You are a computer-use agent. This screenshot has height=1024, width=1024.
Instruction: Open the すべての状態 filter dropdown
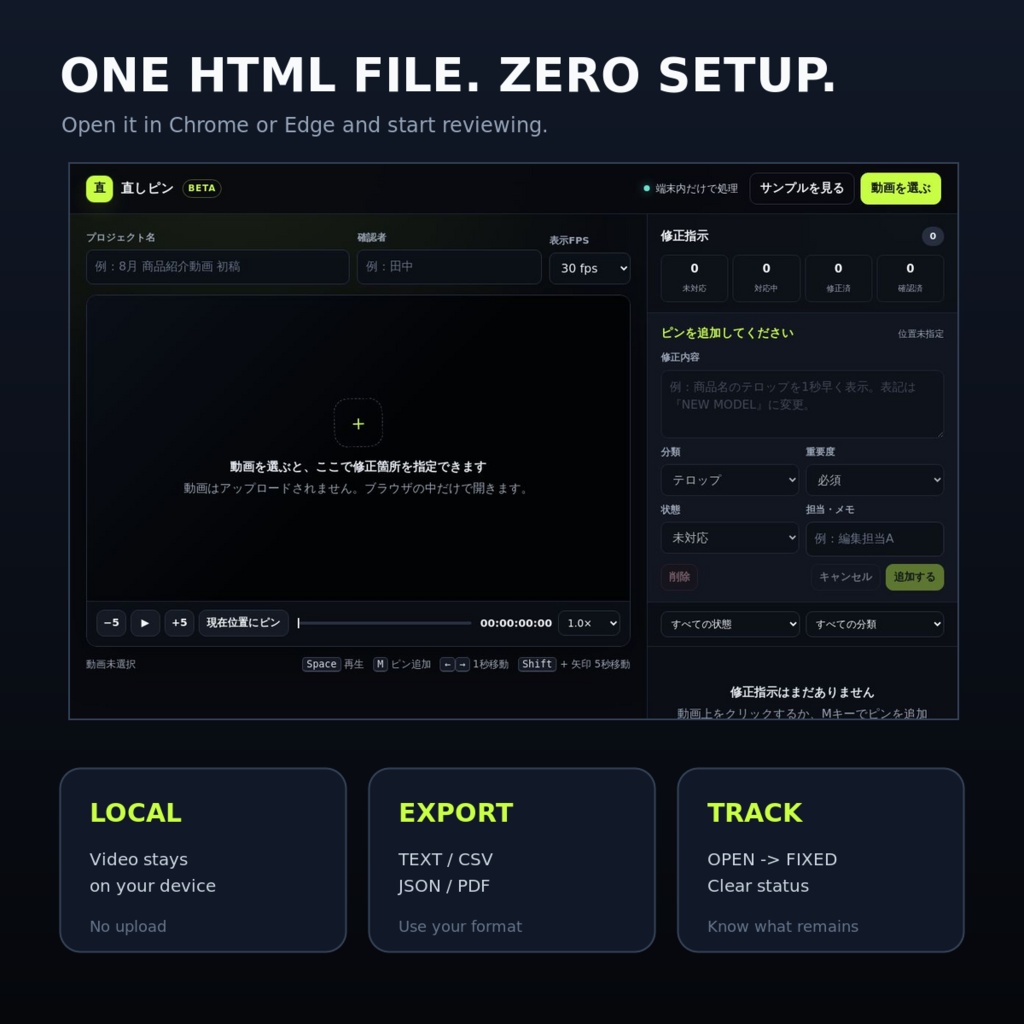tap(730, 624)
